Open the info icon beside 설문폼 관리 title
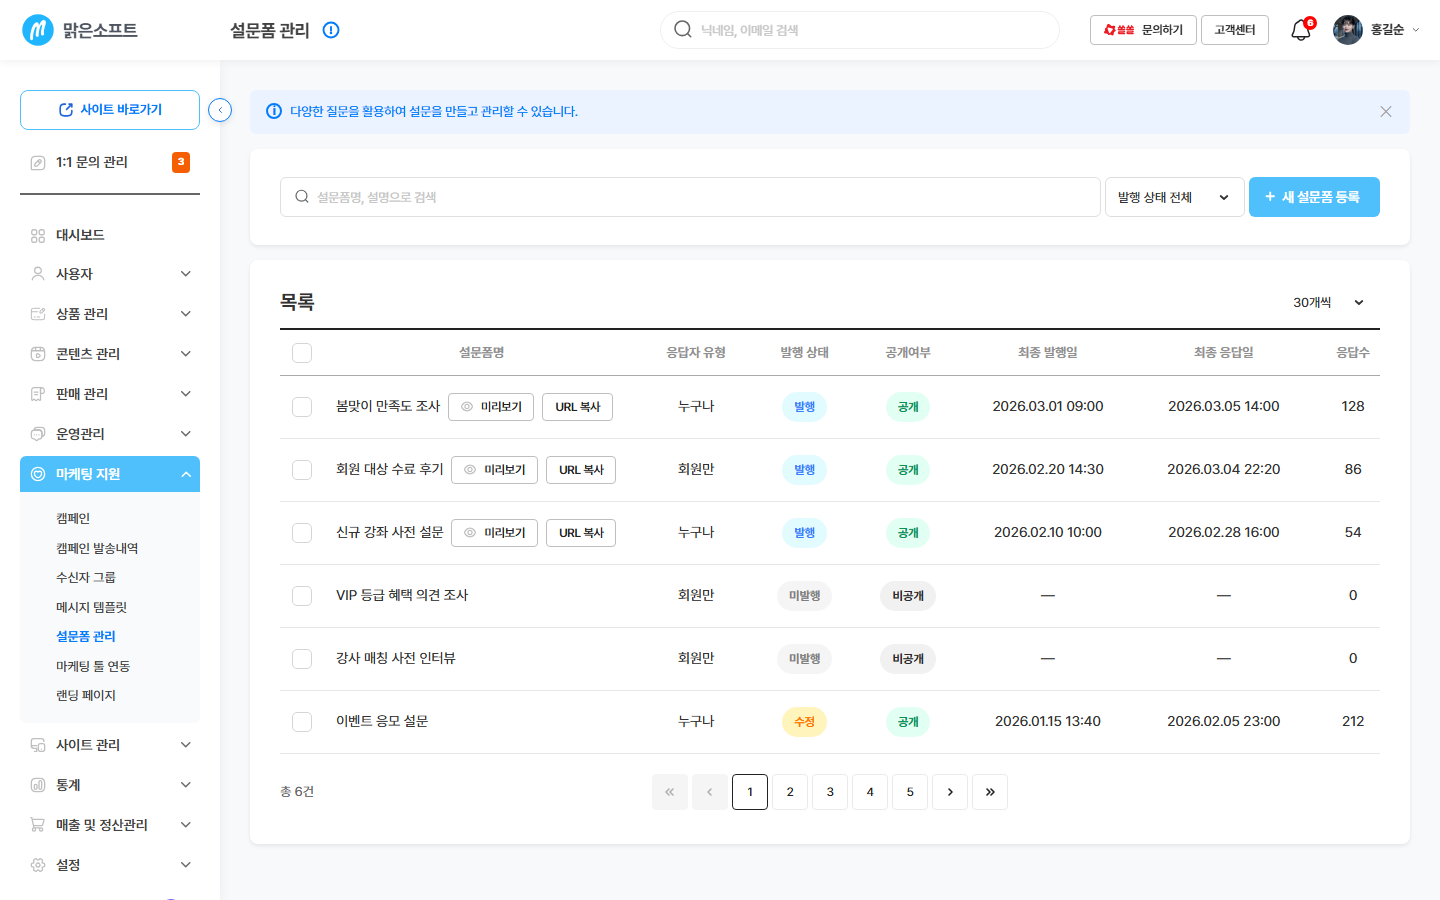 pyautogui.click(x=331, y=30)
